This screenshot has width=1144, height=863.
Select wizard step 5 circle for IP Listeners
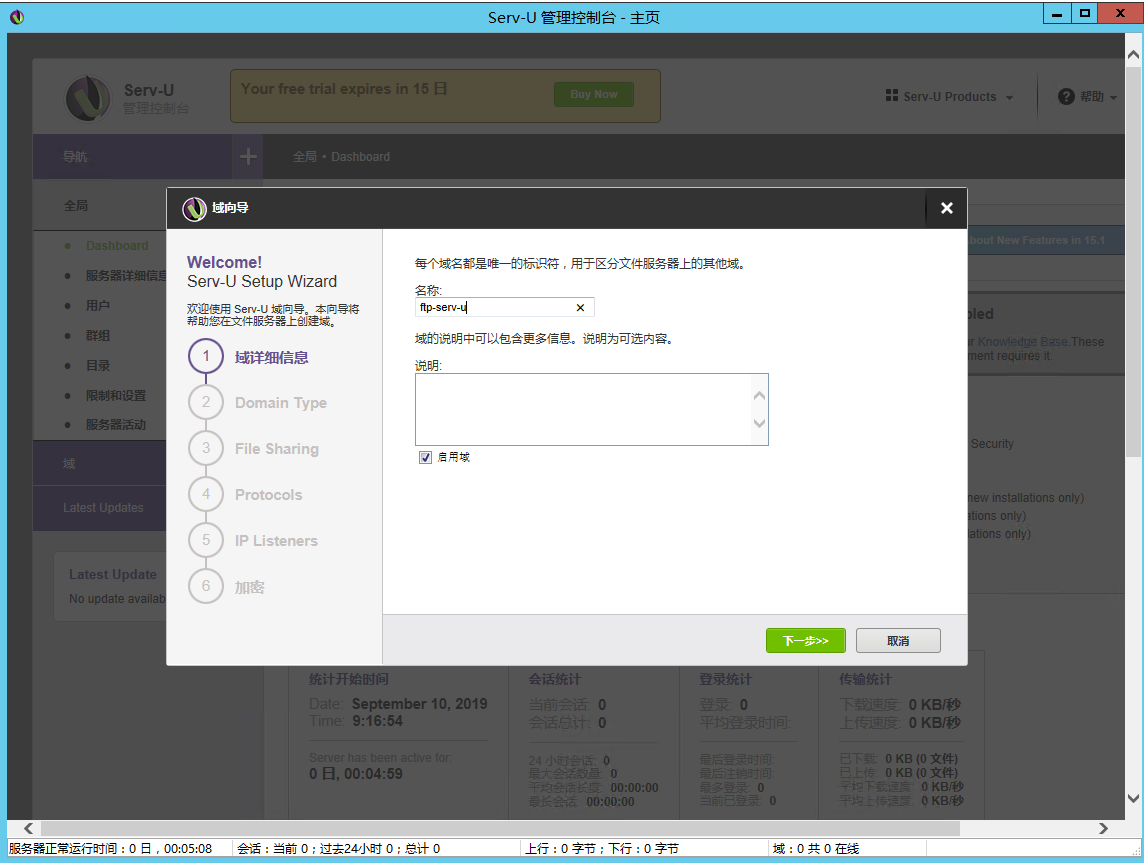tap(206, 540)
